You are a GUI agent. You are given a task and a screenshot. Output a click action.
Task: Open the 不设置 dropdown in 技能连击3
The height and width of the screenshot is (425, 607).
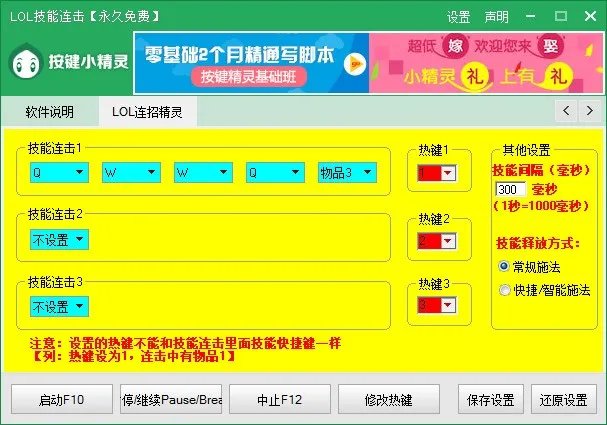click(59, 306)
